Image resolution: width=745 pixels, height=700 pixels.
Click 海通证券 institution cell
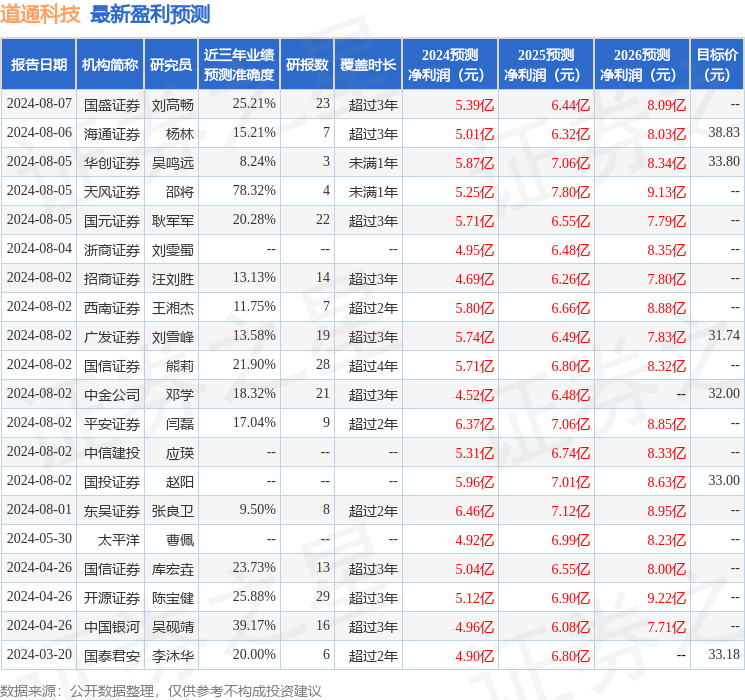coord(112,134)
